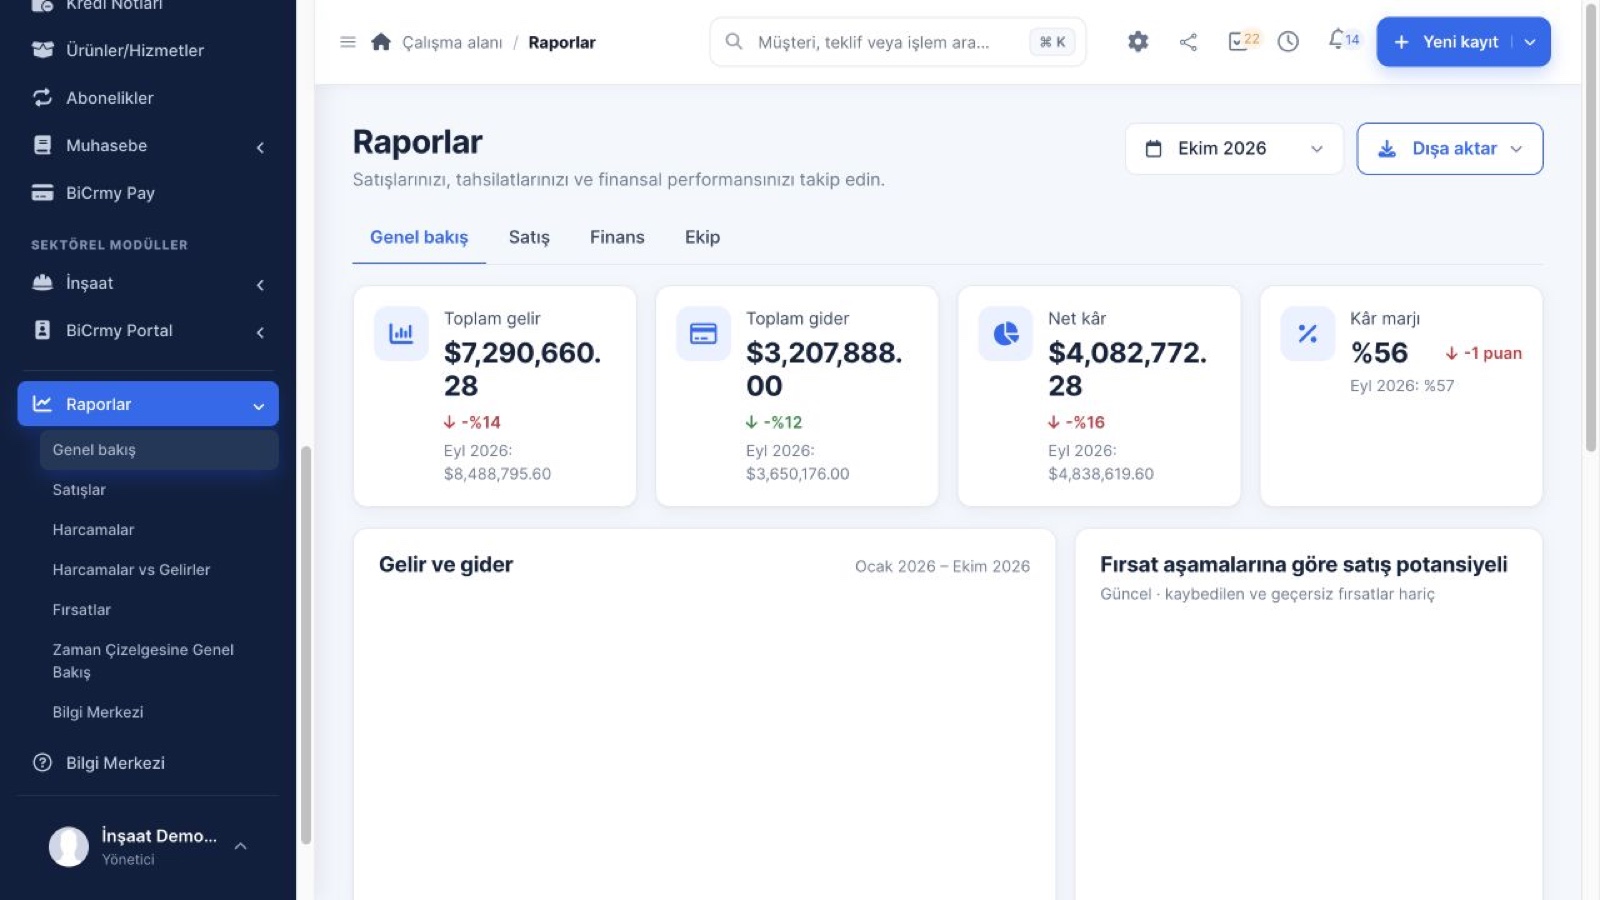The image size is (1600, 900).
Task: Open notifications bell with 14 badge
Action: pyautogui.click(x=1343, y=40)
